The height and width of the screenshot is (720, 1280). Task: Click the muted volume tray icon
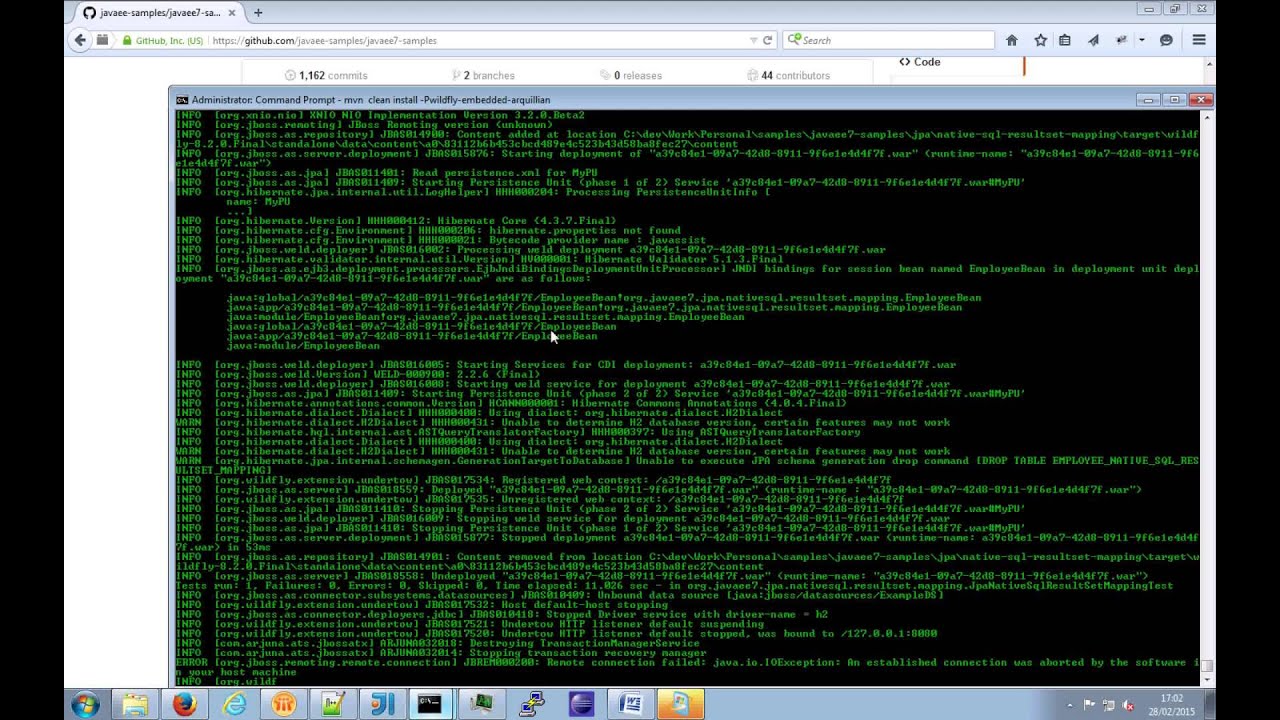1127,705
